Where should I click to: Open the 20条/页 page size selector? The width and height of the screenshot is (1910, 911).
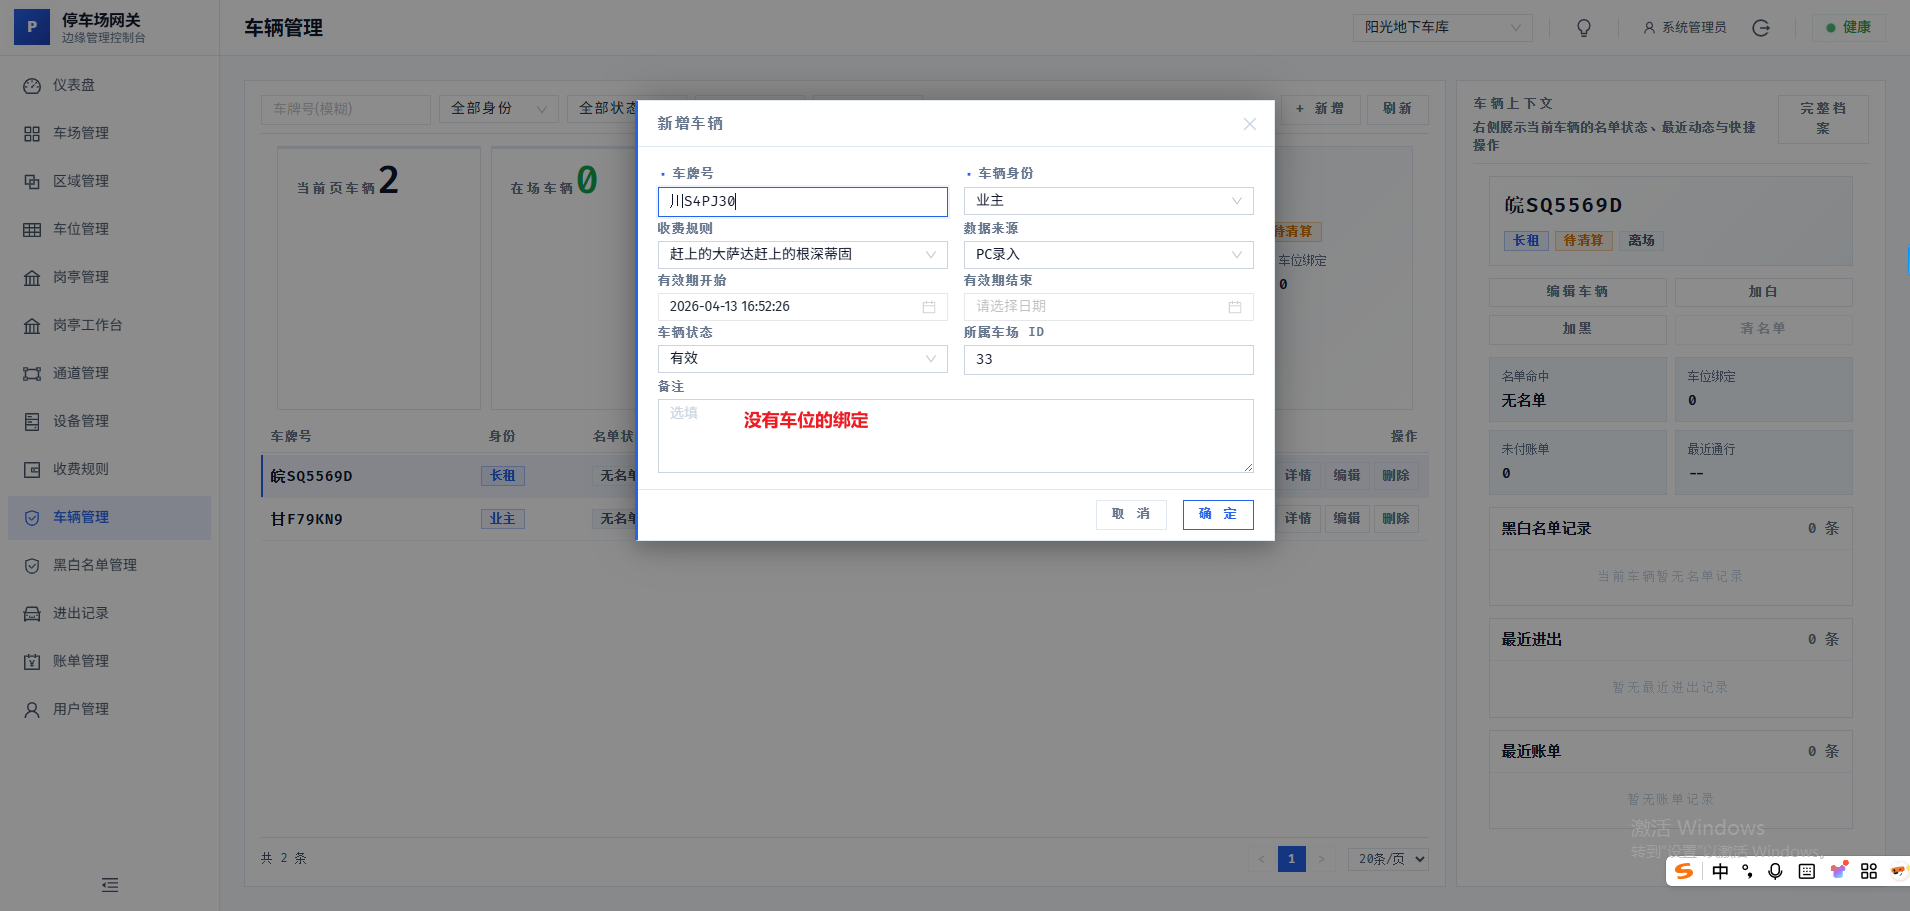(x=1388, y=858)
